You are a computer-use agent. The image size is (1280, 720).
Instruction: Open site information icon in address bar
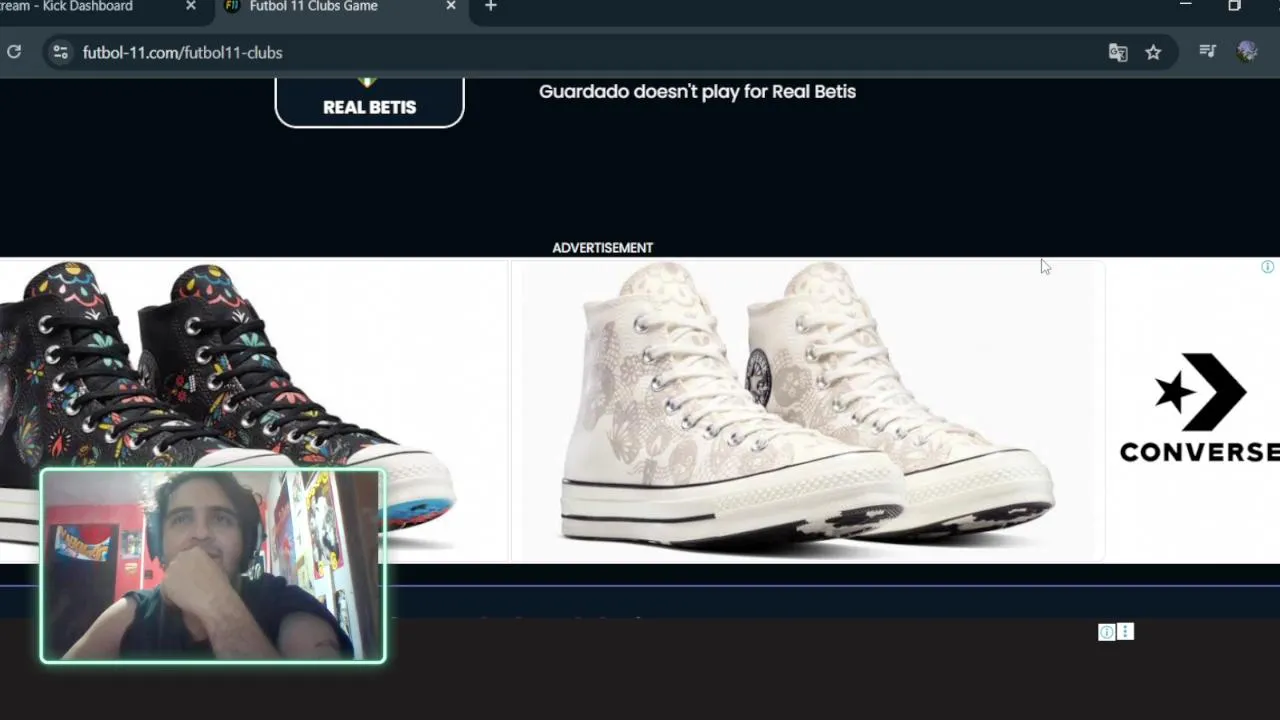(x=60, y=52)
